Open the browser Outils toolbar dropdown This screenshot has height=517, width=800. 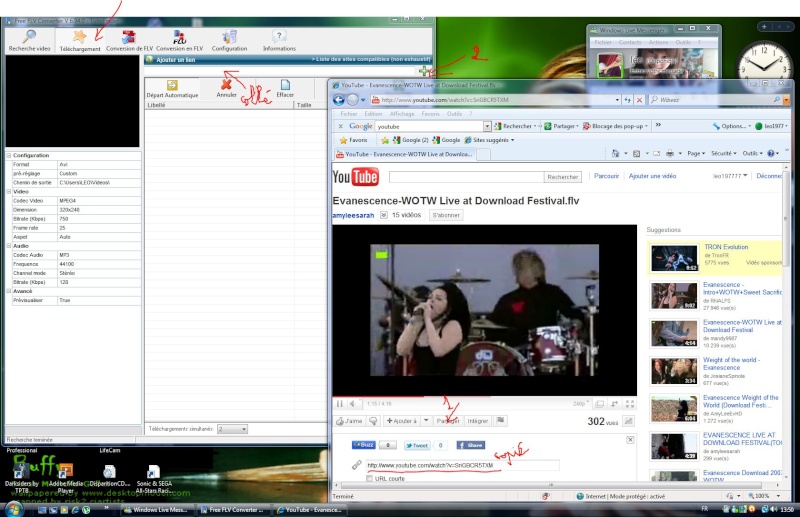tap(753, 153)
